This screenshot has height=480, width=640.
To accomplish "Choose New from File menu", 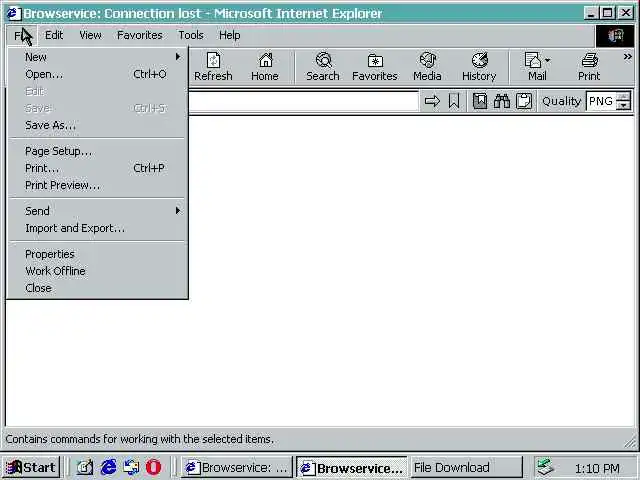I will [x=97, y=57].
